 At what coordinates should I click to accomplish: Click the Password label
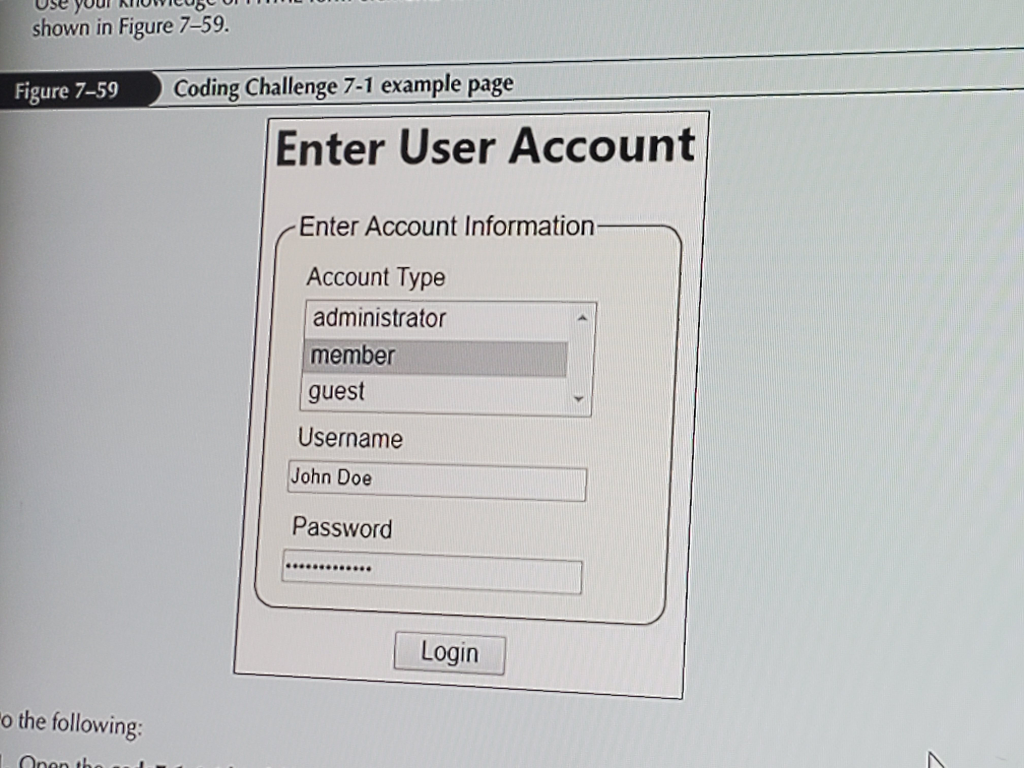(x=342, y=529)
